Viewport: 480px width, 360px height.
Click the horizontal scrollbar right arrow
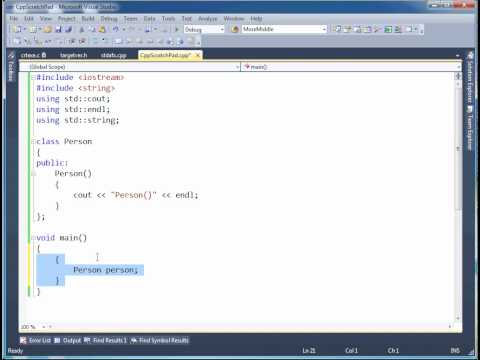click(x=450, y=327)
